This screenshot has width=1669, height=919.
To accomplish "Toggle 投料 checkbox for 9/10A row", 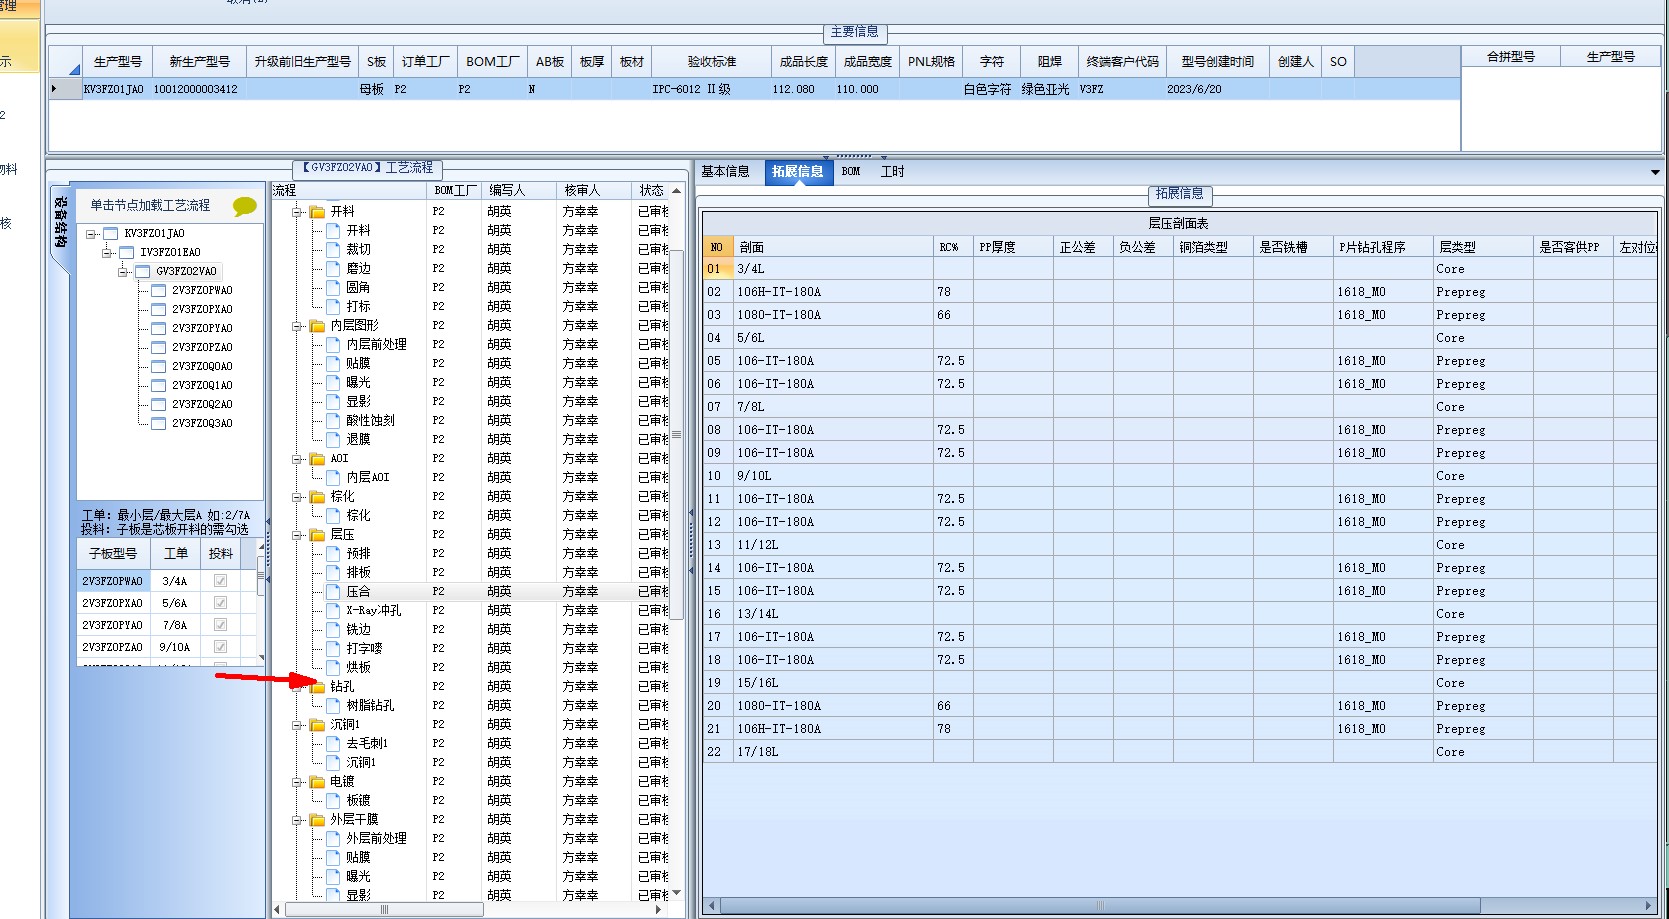I will point(220,647).
